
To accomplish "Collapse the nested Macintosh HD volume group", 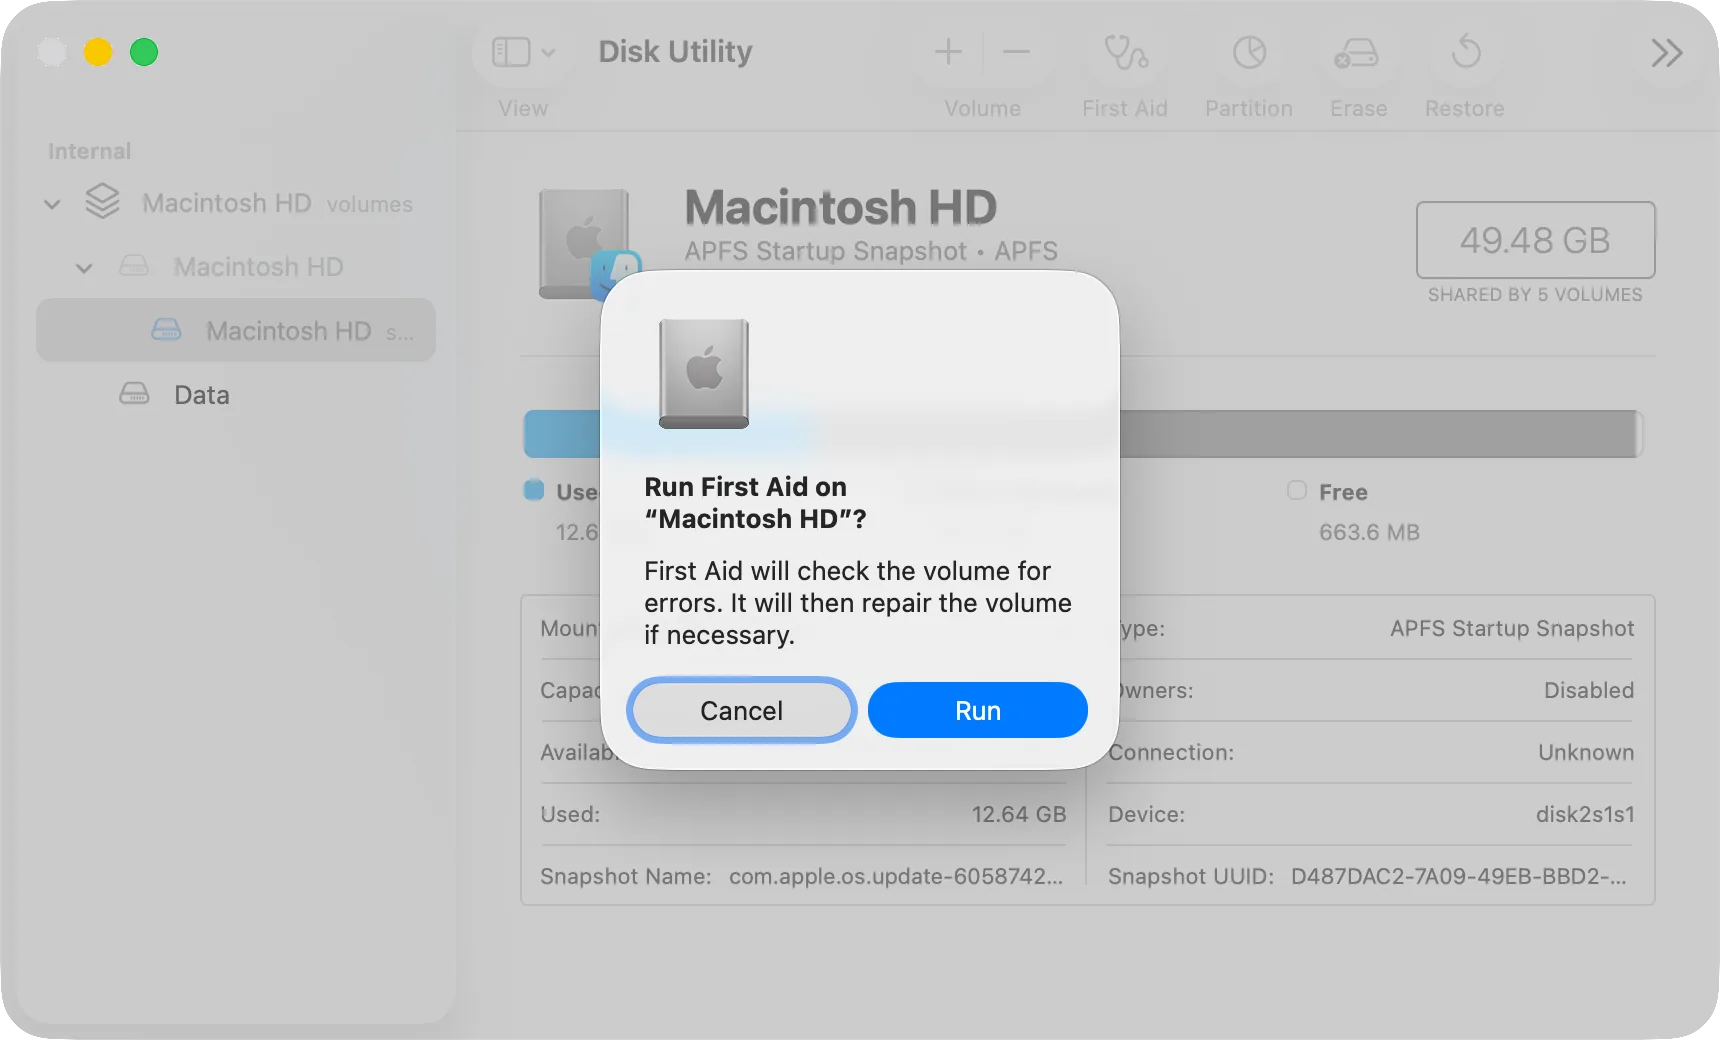I will (84, 268).
